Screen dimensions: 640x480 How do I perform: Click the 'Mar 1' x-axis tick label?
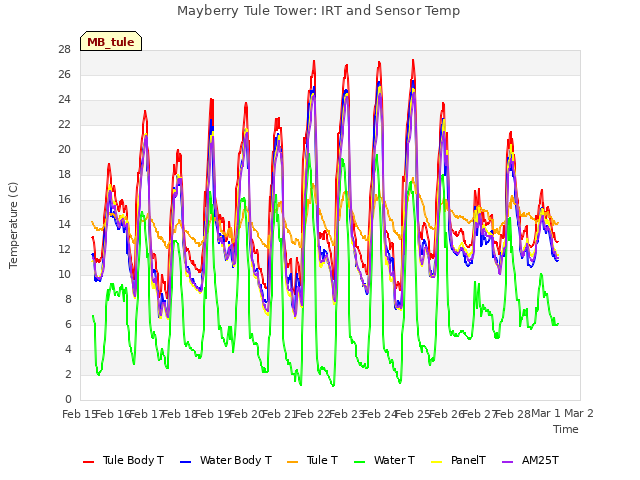click(546, 413)
